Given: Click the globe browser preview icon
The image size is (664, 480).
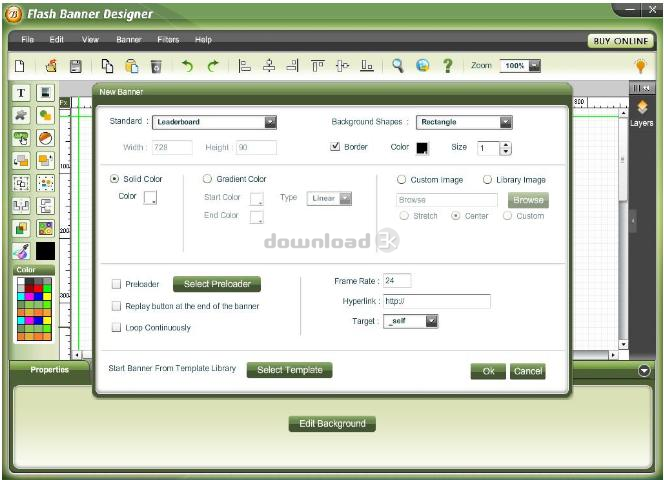Looking at the screenshot, I should click(x=423, y=66).
